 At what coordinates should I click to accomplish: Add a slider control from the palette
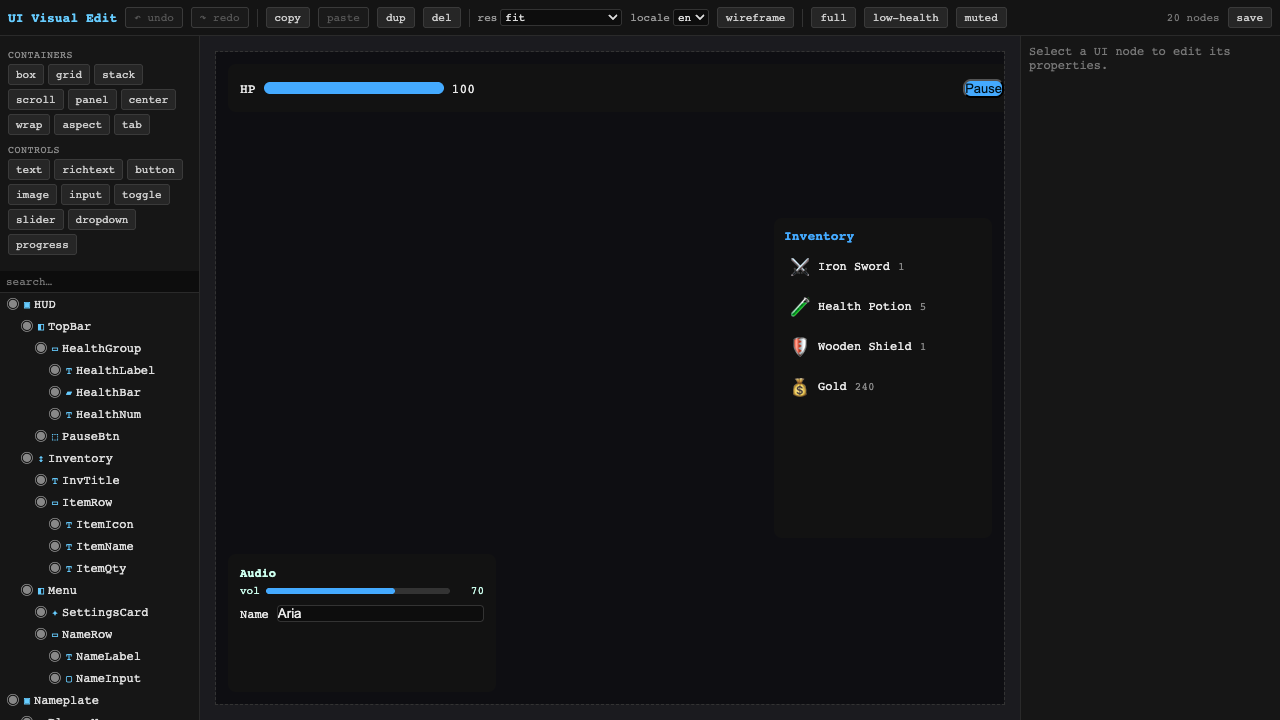pos(36,220)
